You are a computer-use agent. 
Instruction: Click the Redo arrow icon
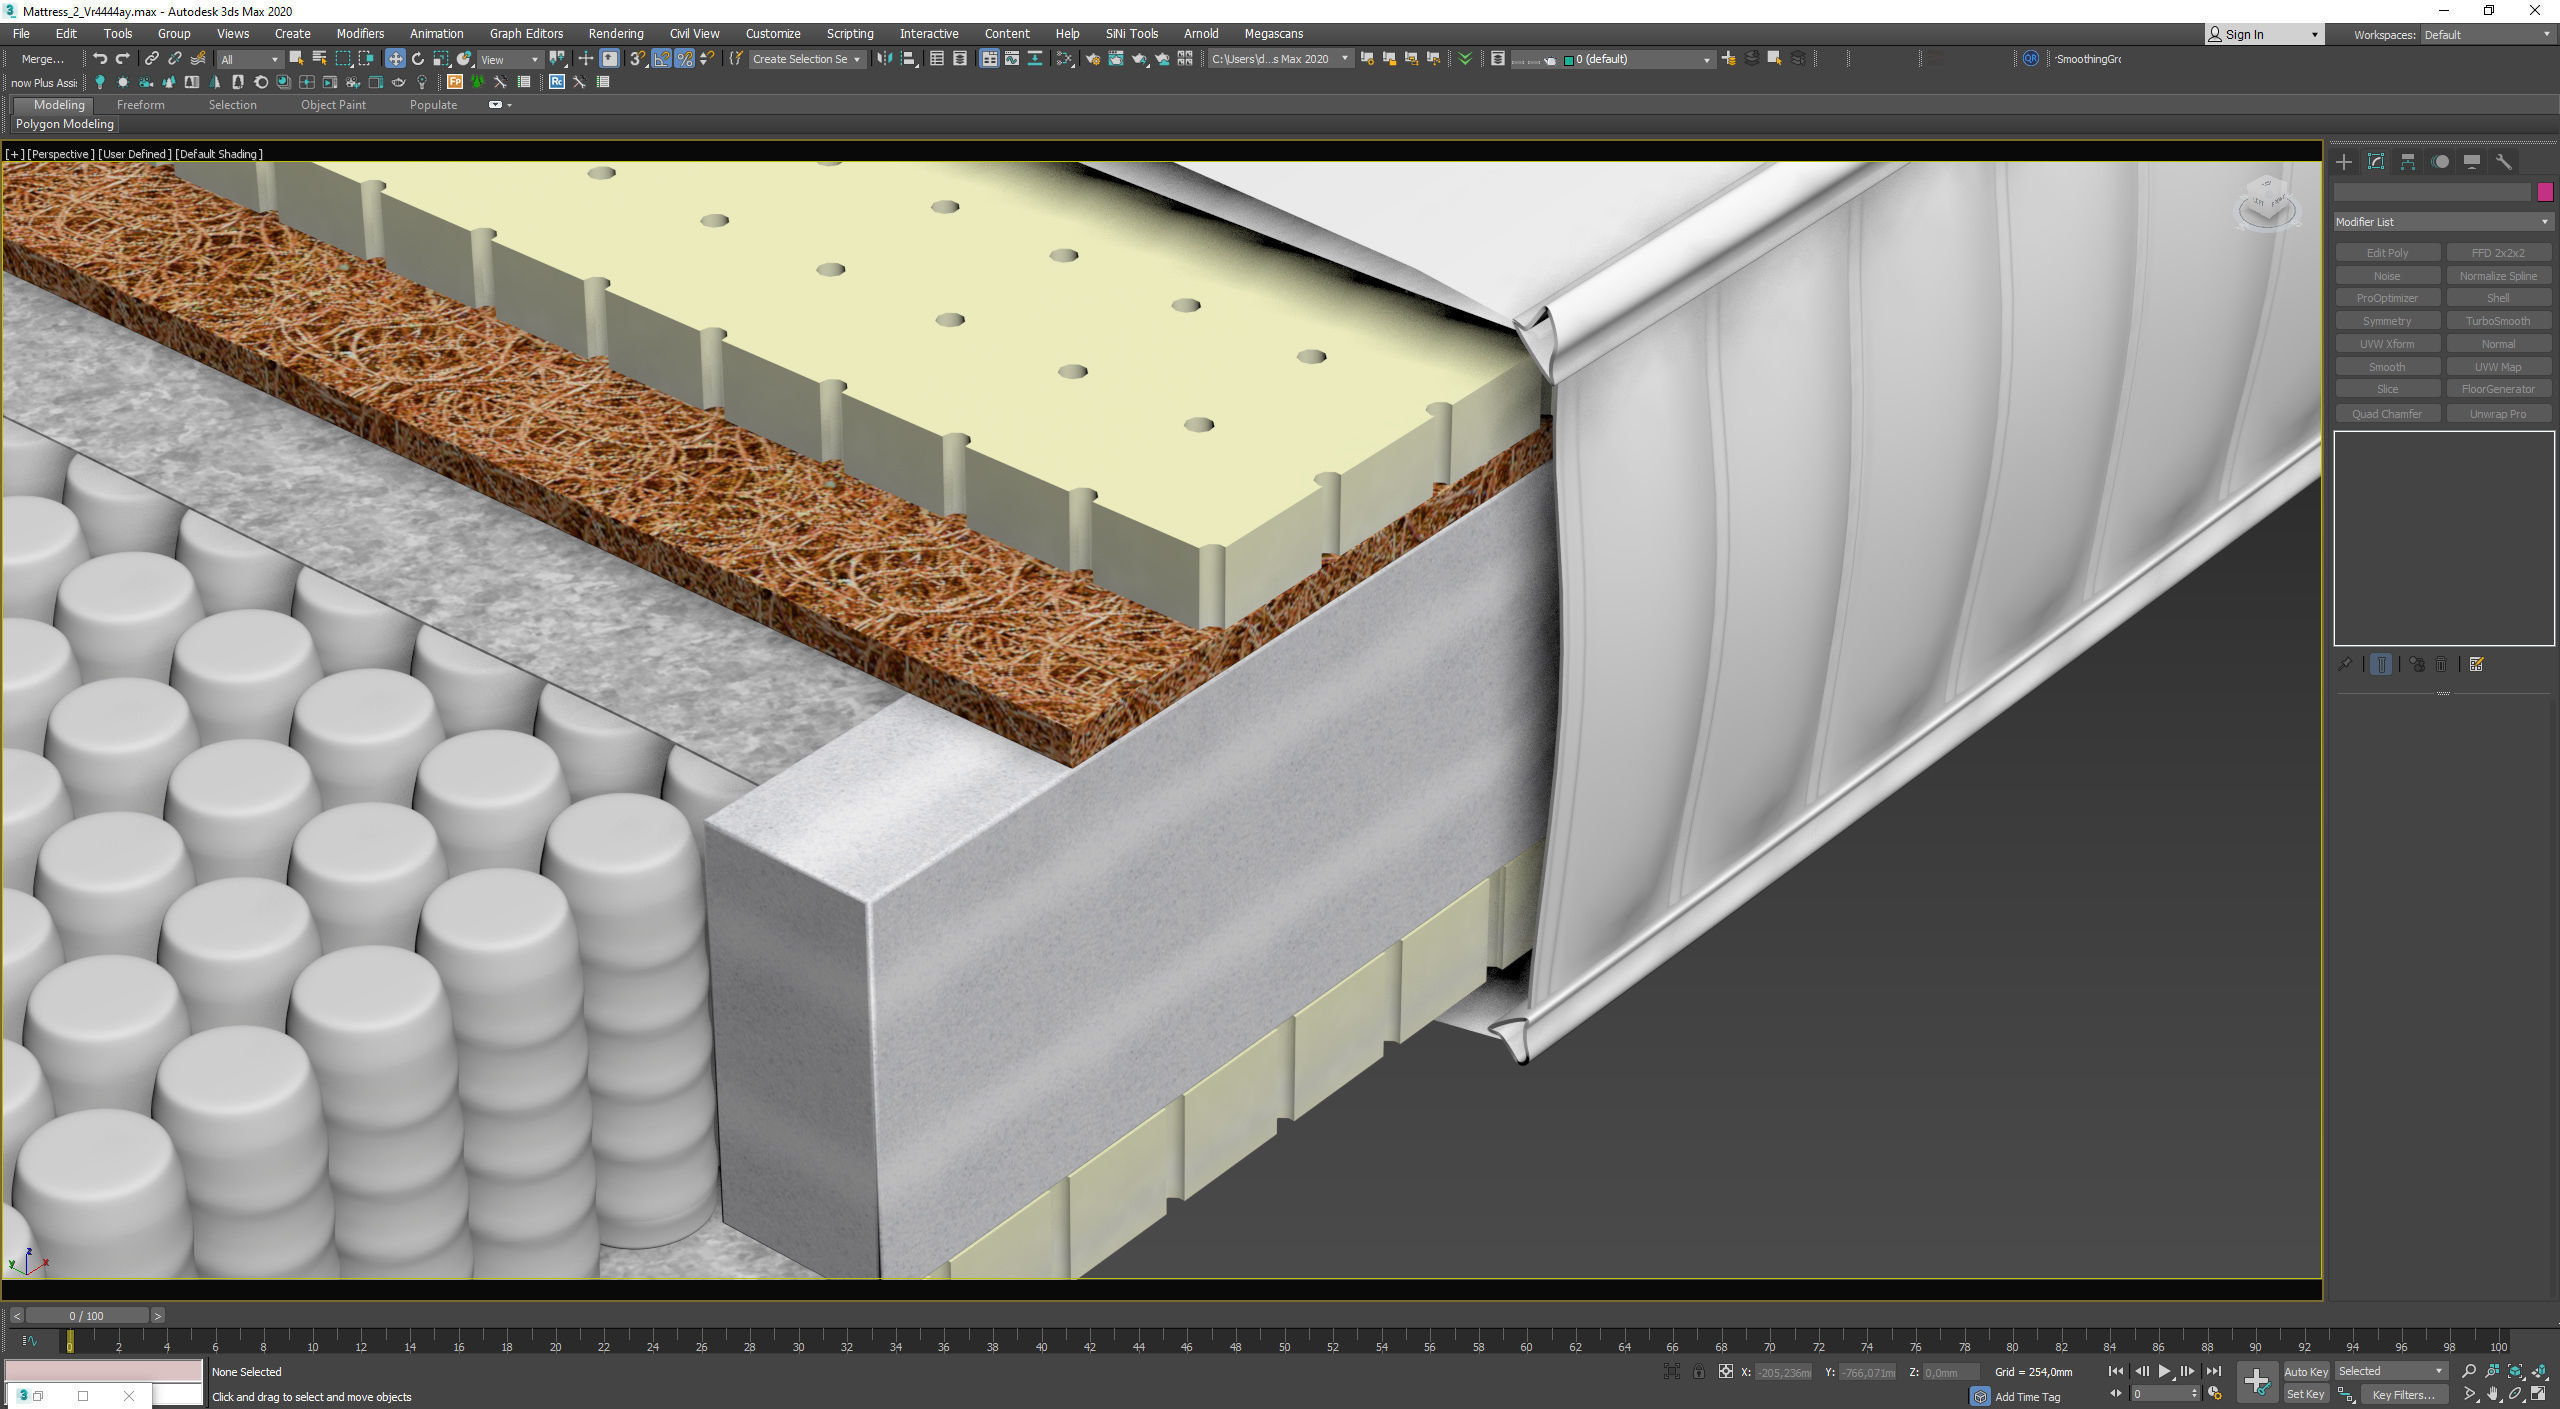[x=123, y=59]
